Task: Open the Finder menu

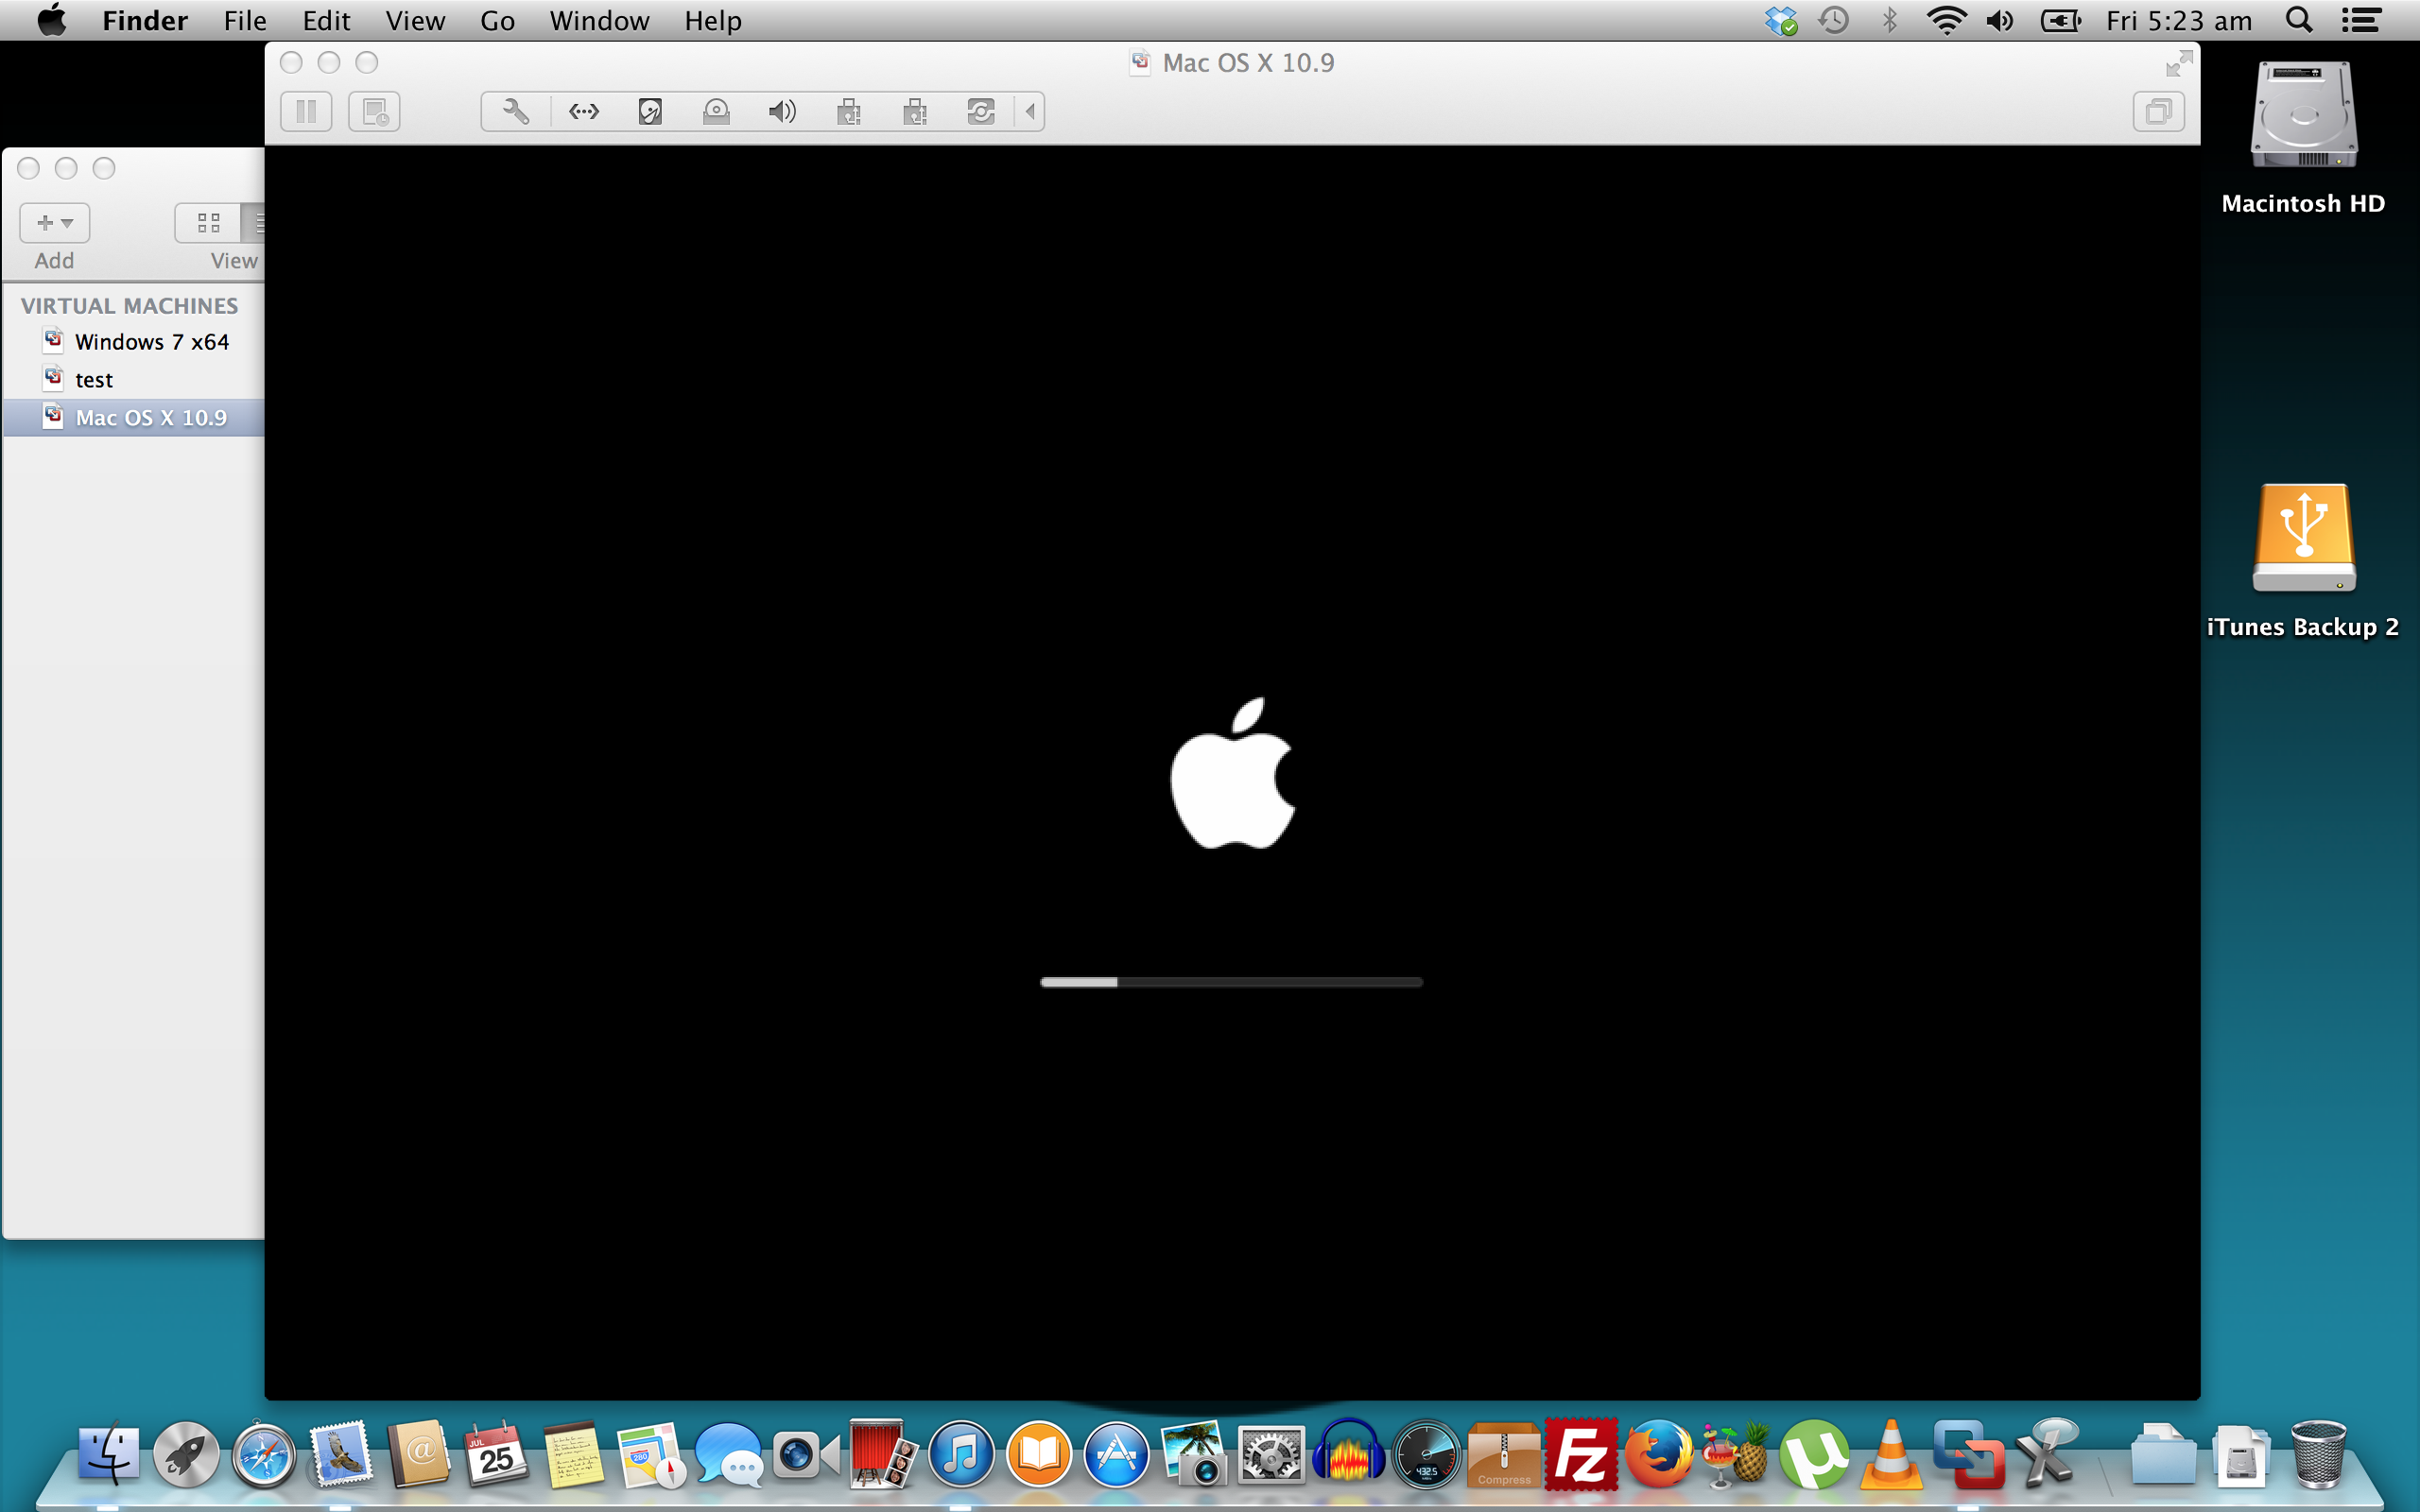Action: pyautogui.click(x=145, y=20)
